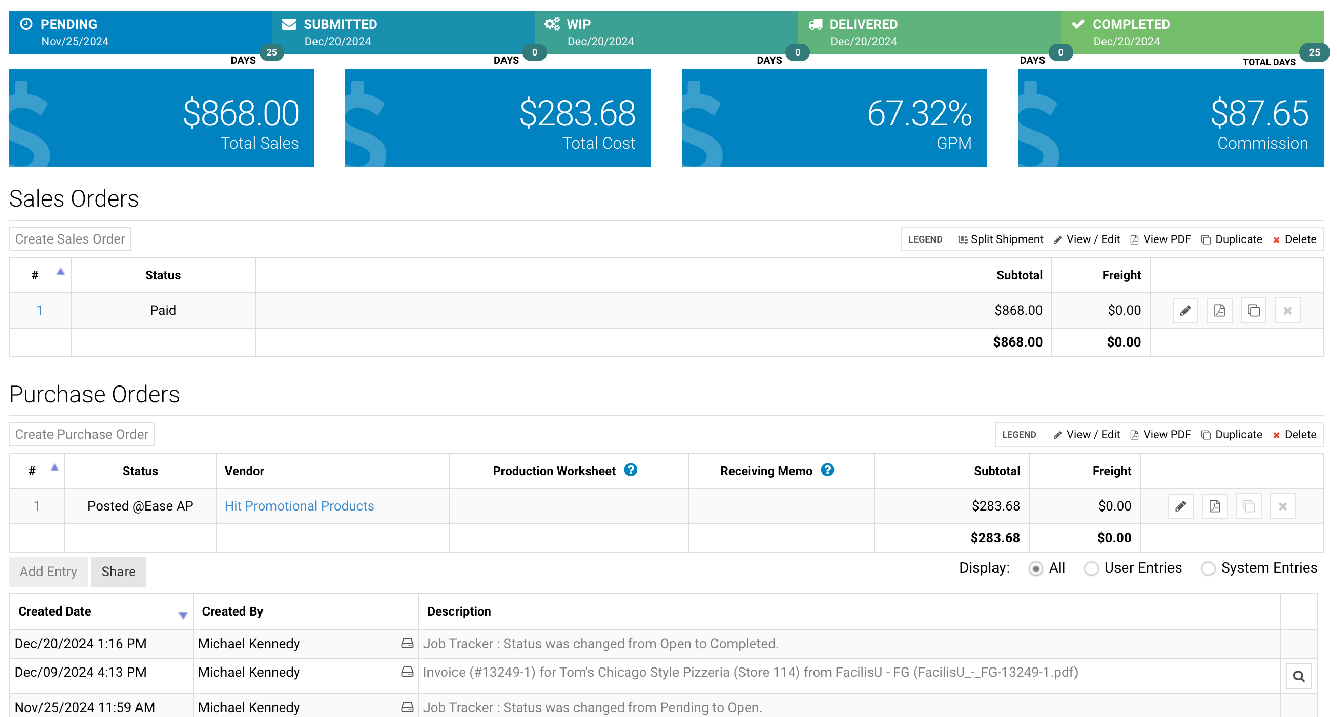This screenshot has height=717, width=1337.
Task: Click printer icon on Dec/20/2024 1:16 PM entry
Action: click(x=407, y=644)
